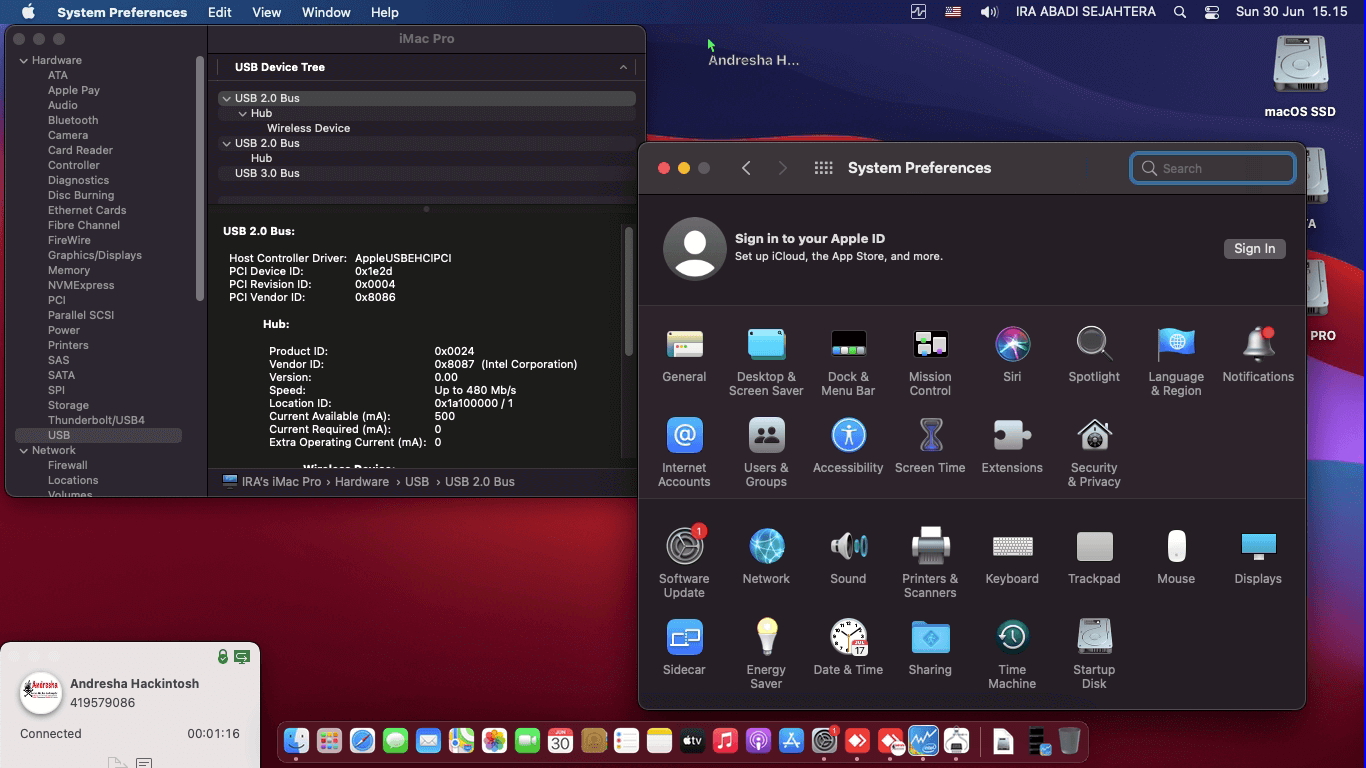Open Displays preferences pane
Viewport: 1366px width, 768px height.
pos(1258,557)
